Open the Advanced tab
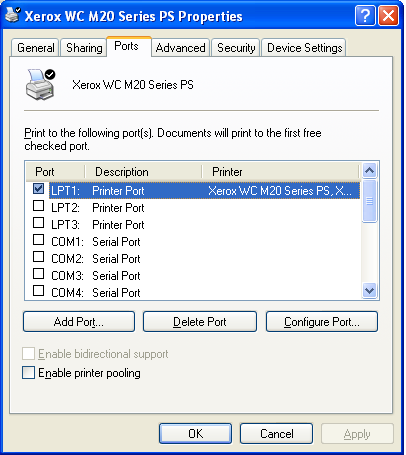406x455 pixels. point(180,48)
